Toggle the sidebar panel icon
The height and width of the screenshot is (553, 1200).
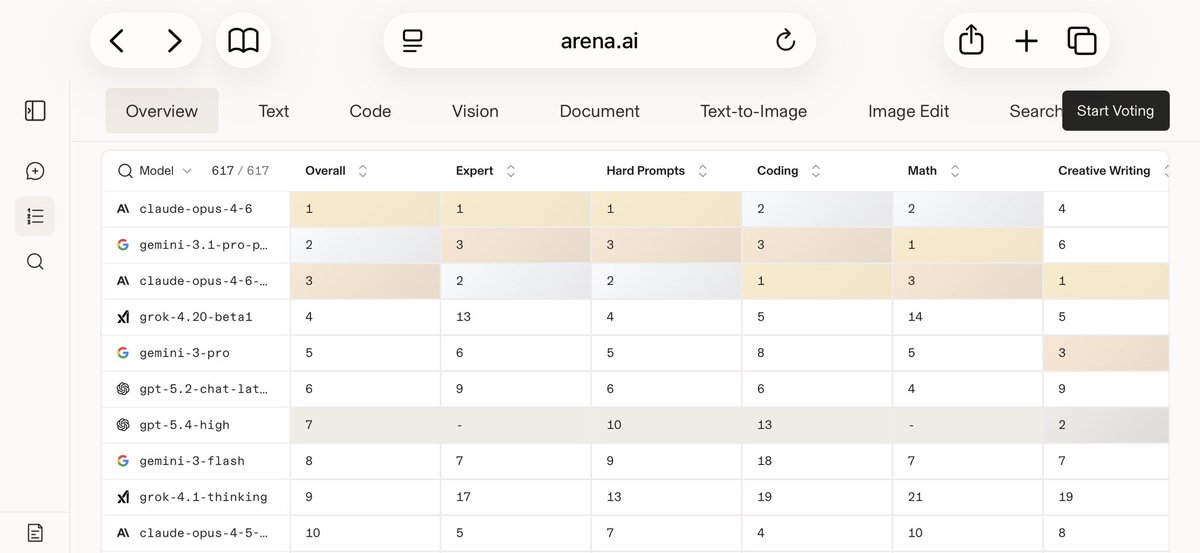pos(35,111)
